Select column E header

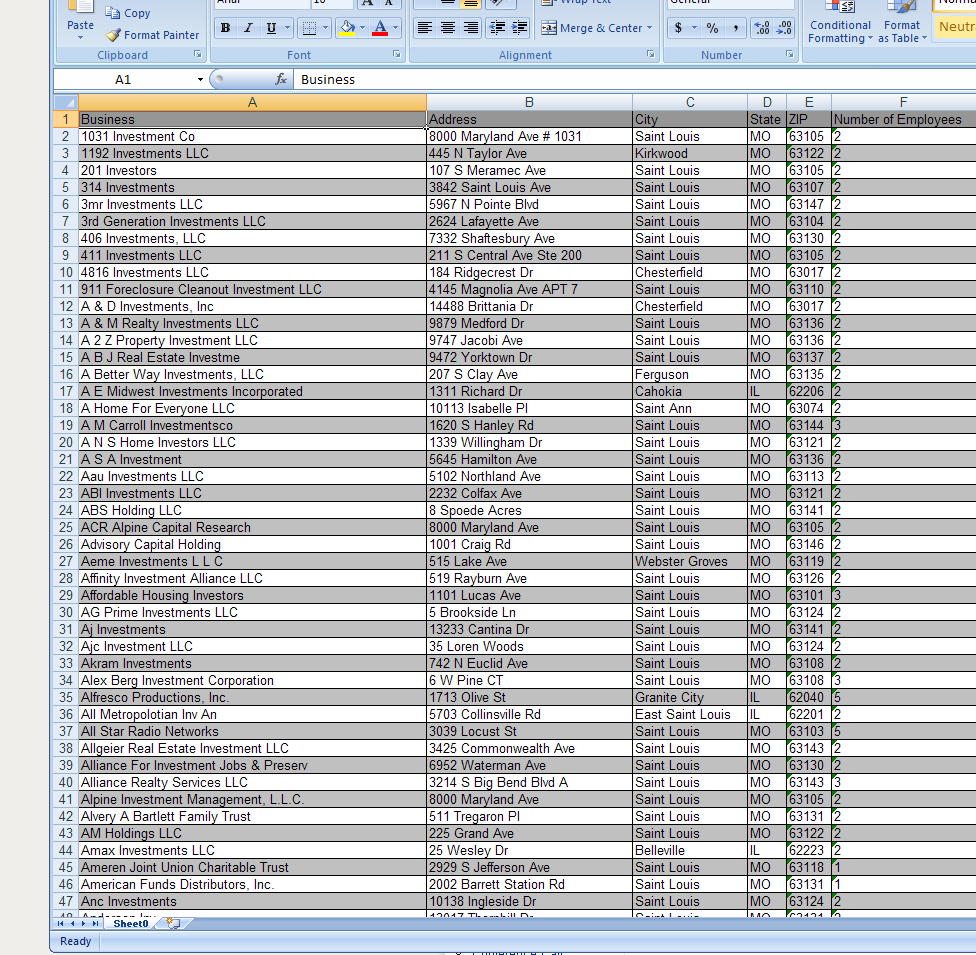coord(809,102)
